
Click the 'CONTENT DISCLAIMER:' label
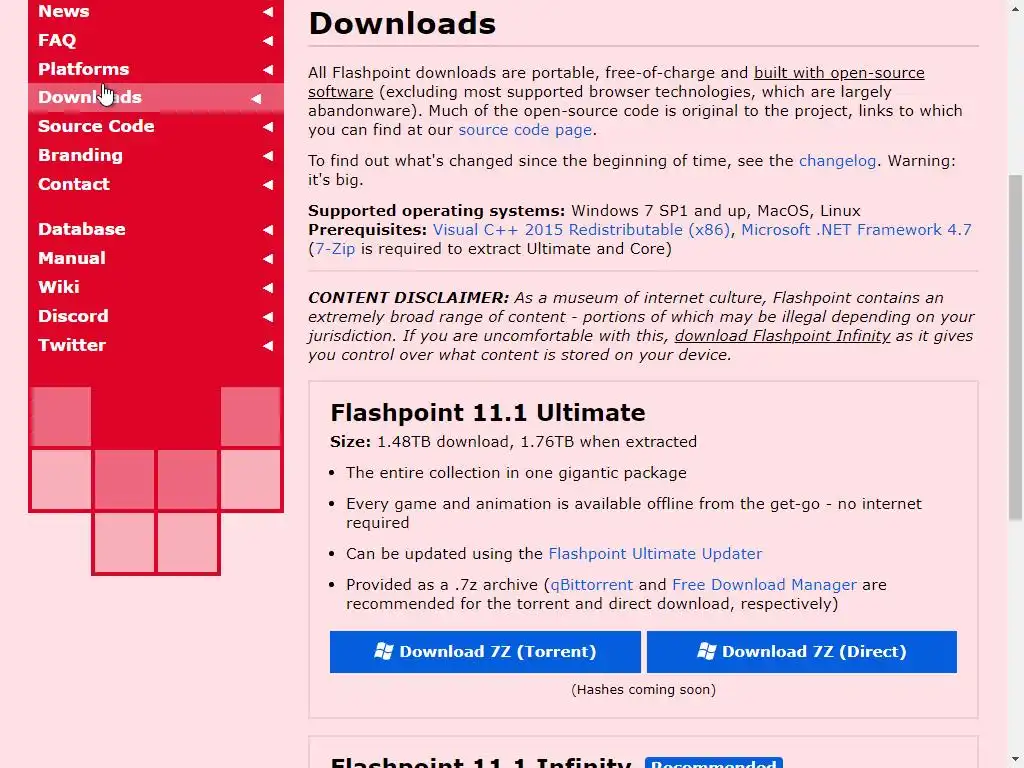click(408, 298)
